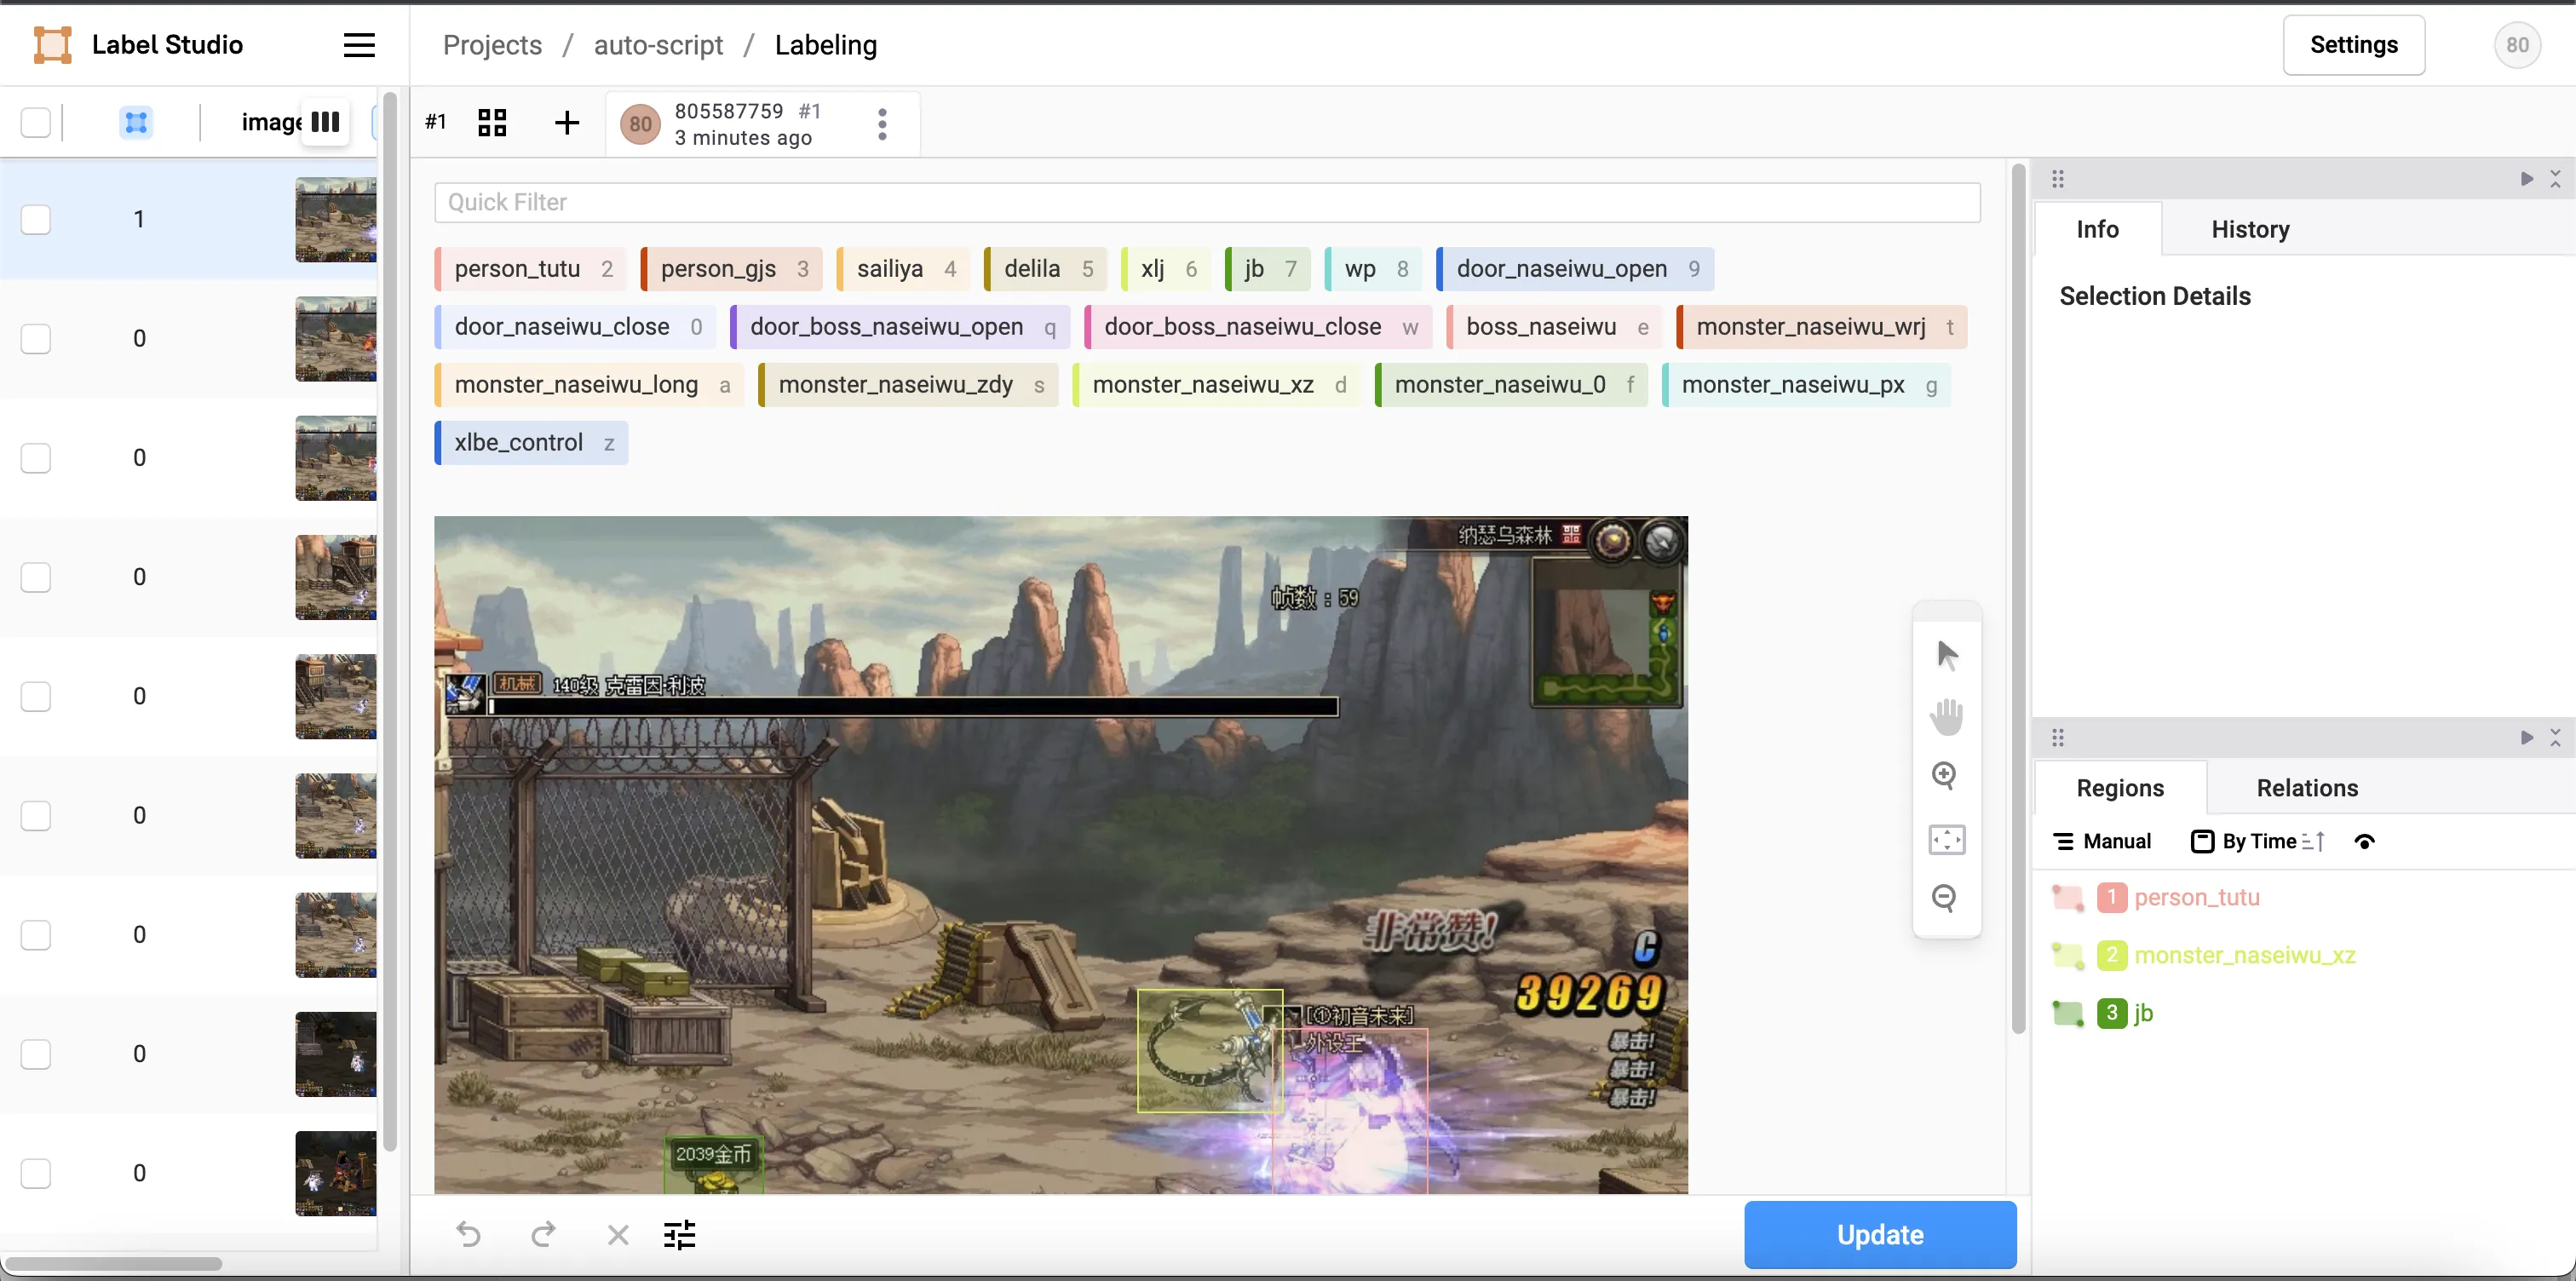This screenshot has height=1281, width=2576.
Task: Check the checkbox for task 1 row
Action: [36, 219]
